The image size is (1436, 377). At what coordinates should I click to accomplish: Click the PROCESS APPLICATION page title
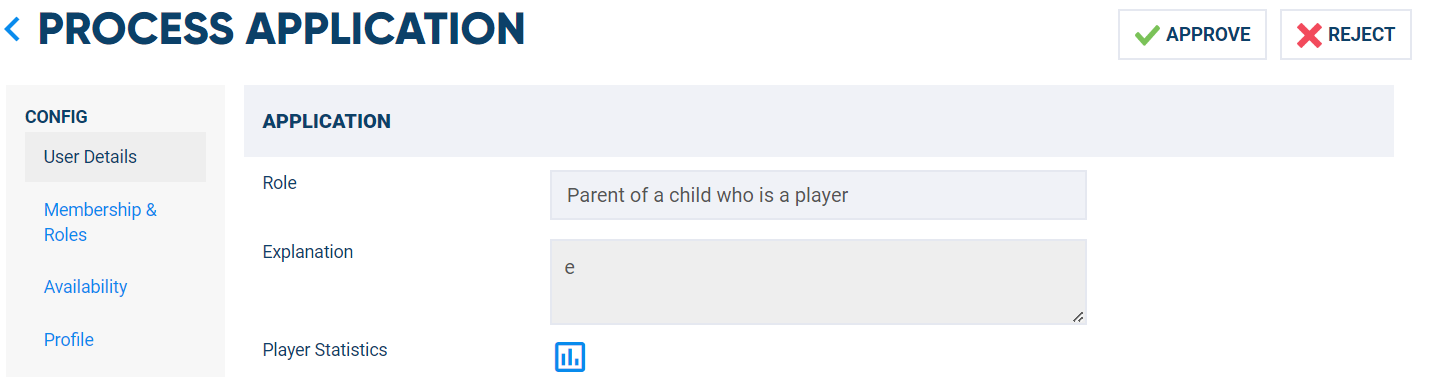click(281, 31)
